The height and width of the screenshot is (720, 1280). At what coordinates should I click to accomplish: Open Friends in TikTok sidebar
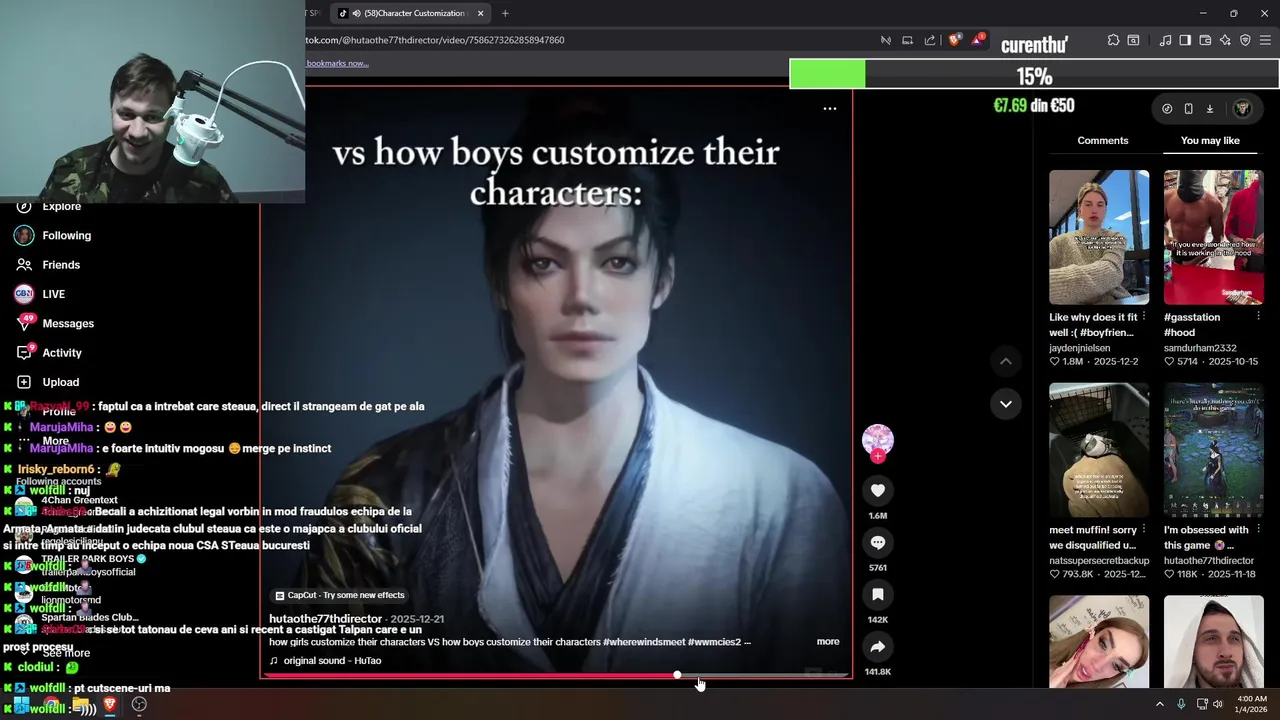point(49,264)
